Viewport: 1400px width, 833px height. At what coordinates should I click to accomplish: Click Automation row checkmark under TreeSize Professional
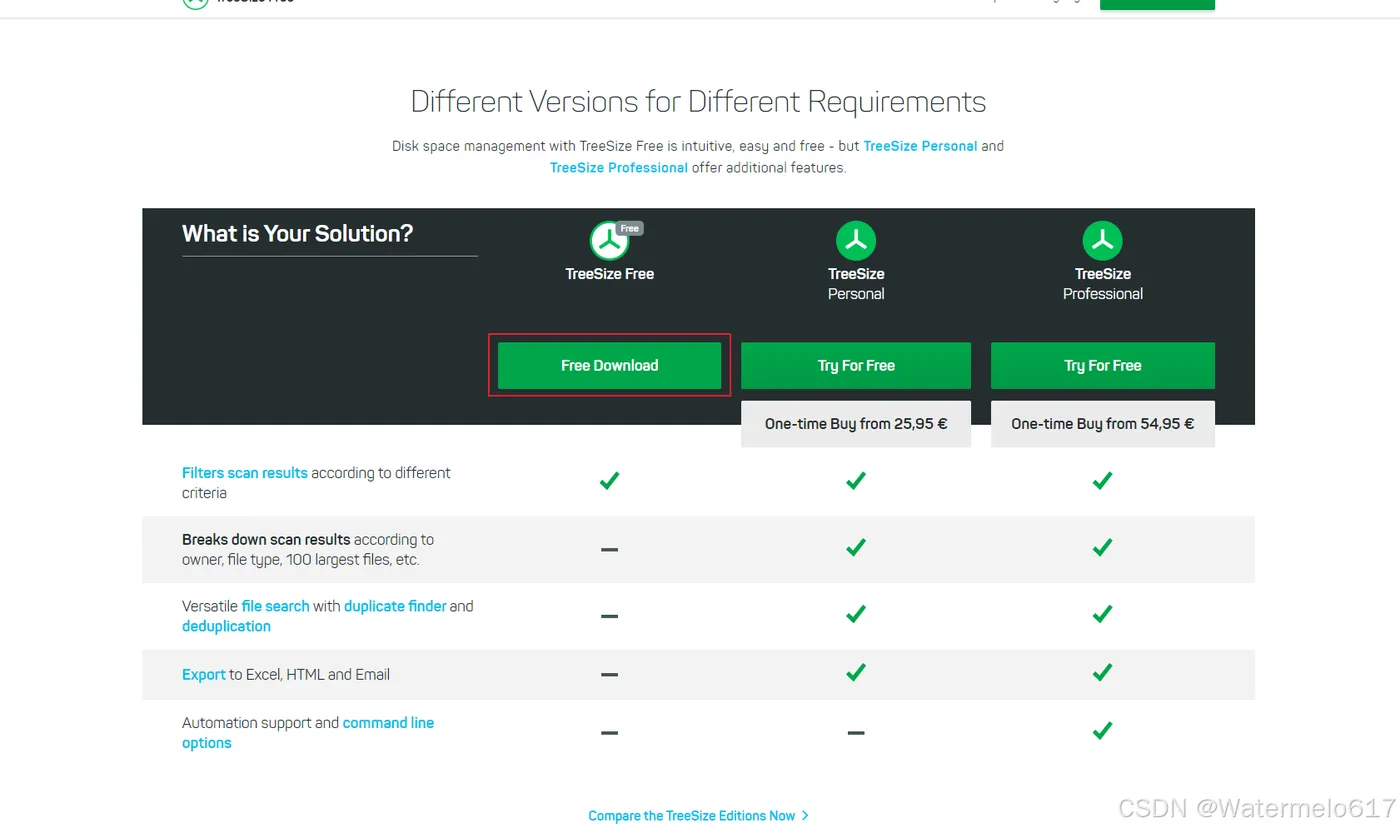[x=1103, y=731]
